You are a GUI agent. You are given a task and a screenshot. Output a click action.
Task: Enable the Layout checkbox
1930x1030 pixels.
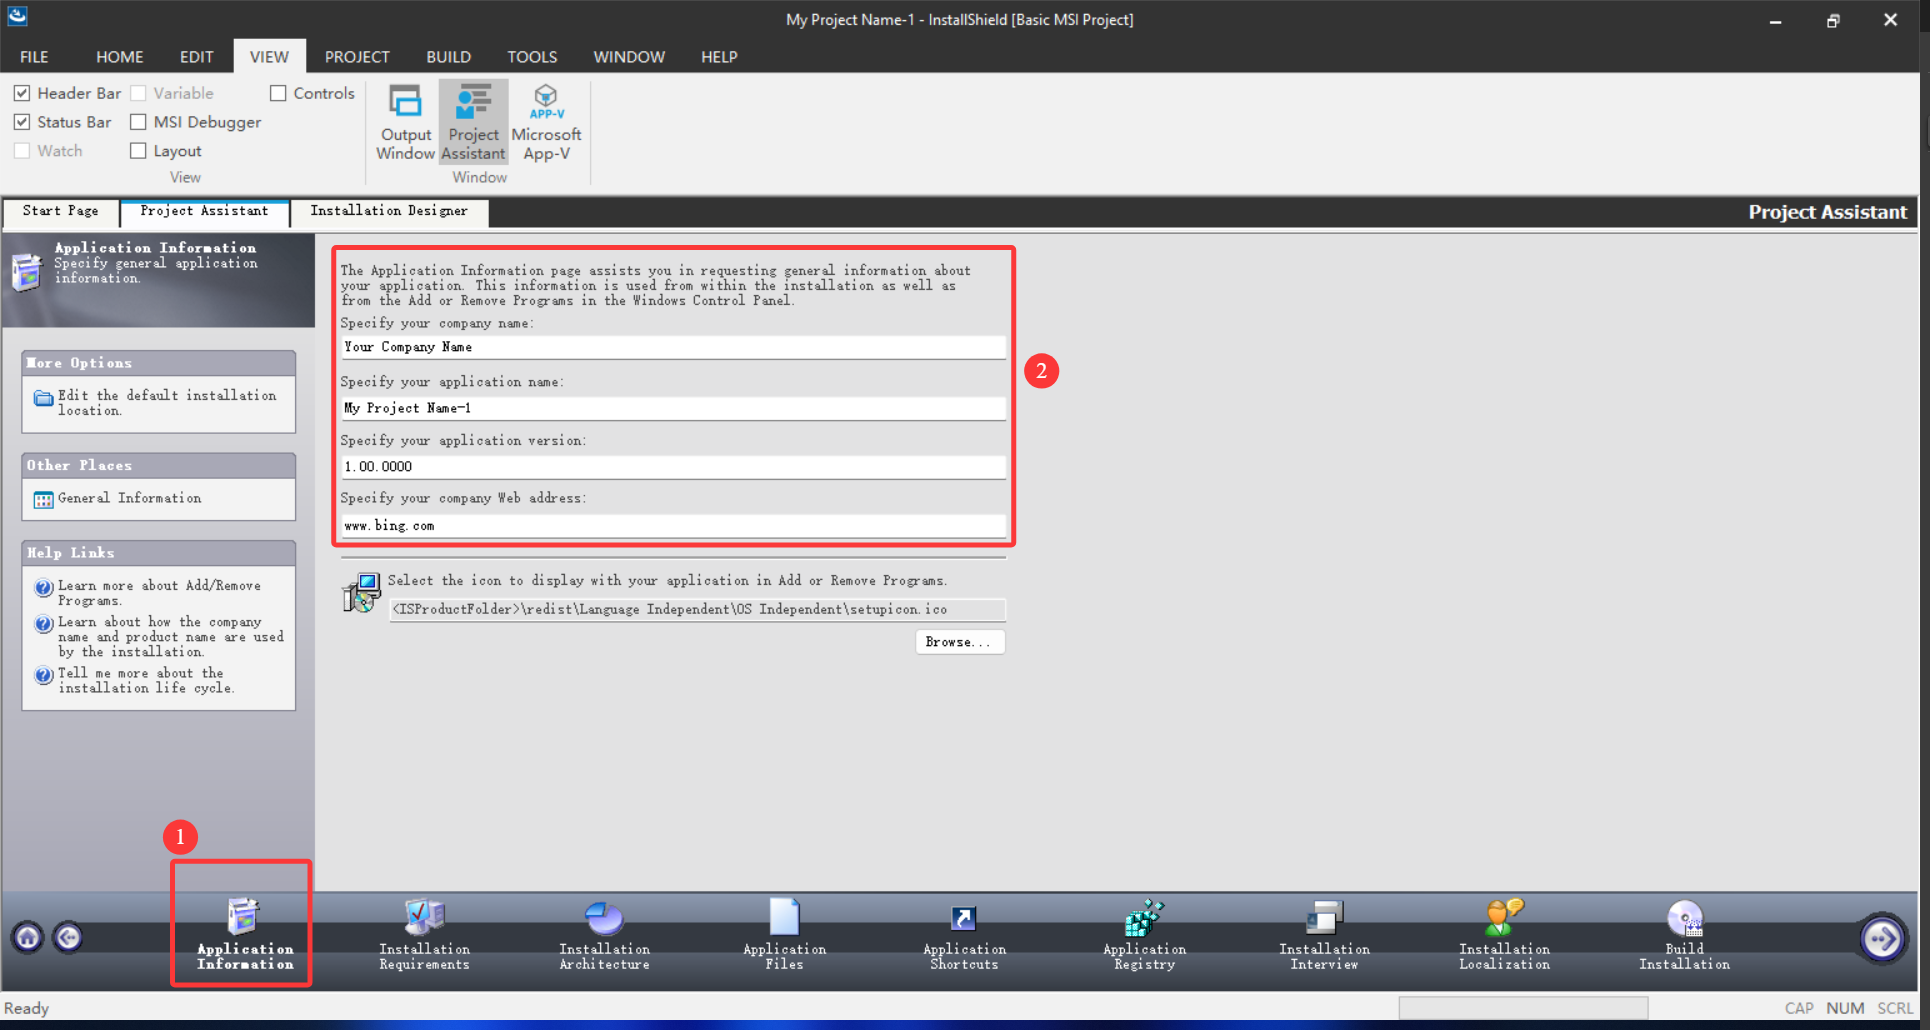(138, 151)
